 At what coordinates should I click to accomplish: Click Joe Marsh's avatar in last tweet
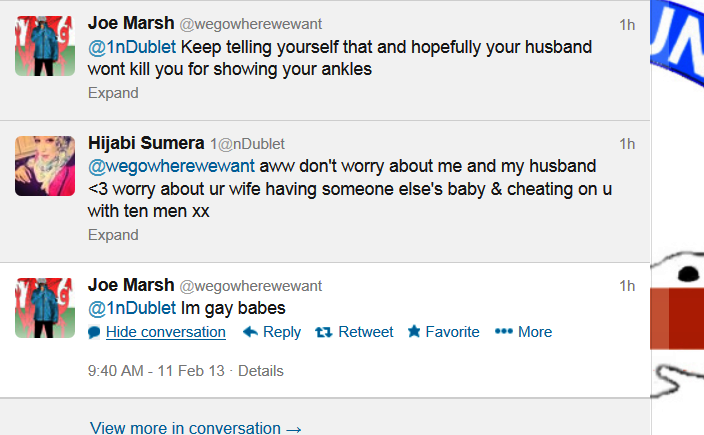[x=45, y=307]
